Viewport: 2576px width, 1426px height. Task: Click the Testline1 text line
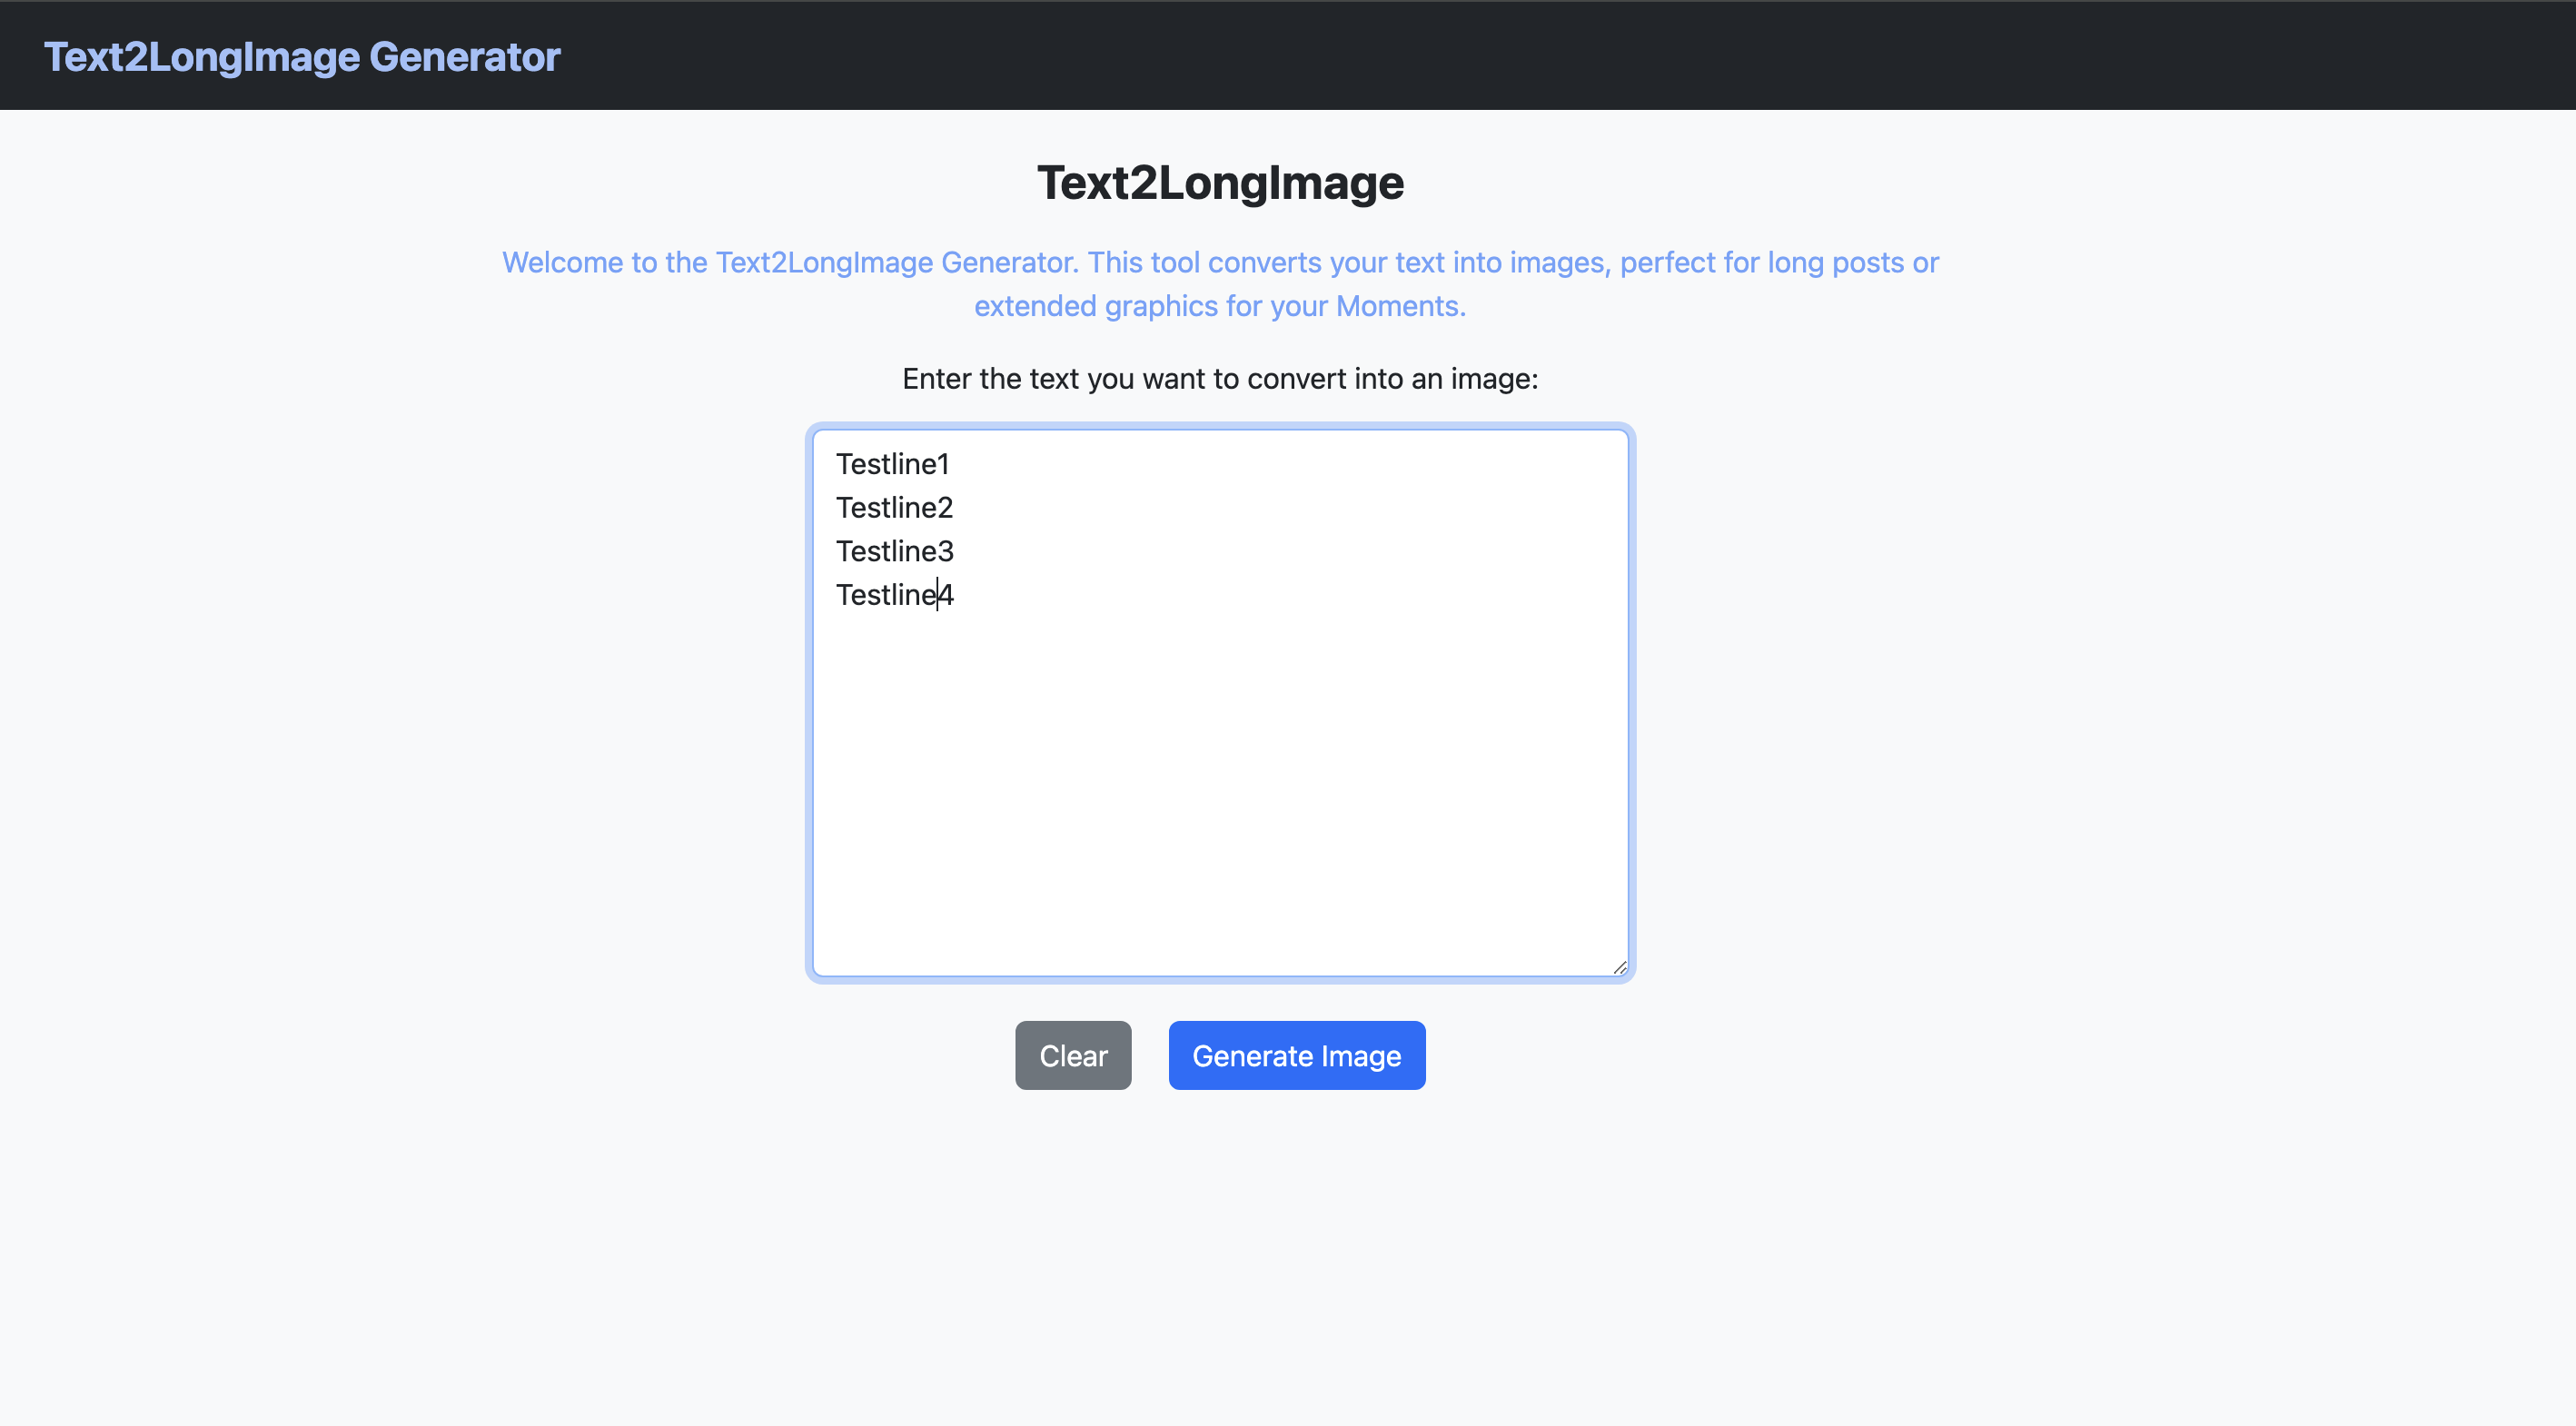click(892, 464)
